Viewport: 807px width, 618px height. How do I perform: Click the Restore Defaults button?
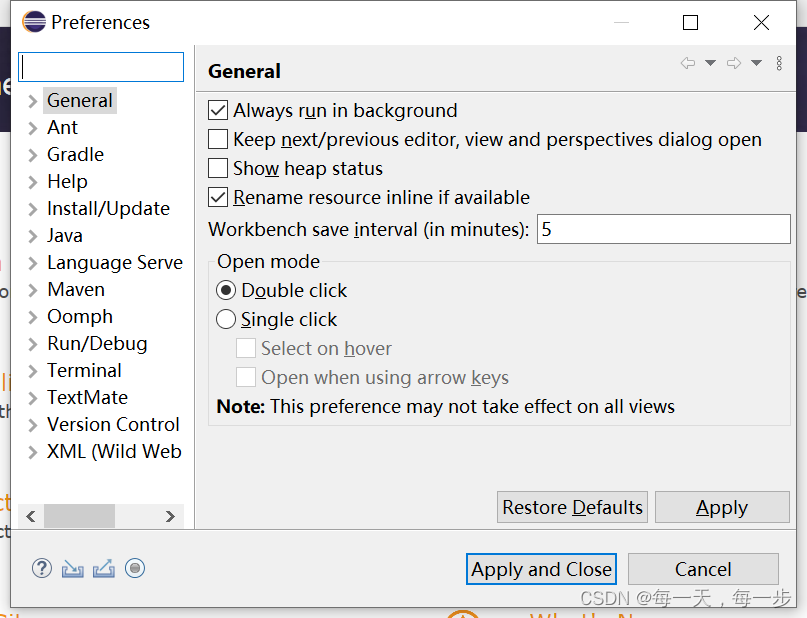click(572, 507)
